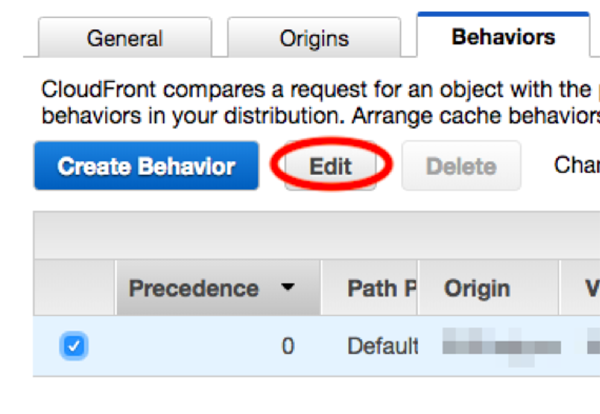This screenshot has height=414, width=600.
Task: Click the blurred value right of origin cell
Action: tap(590, 347)
